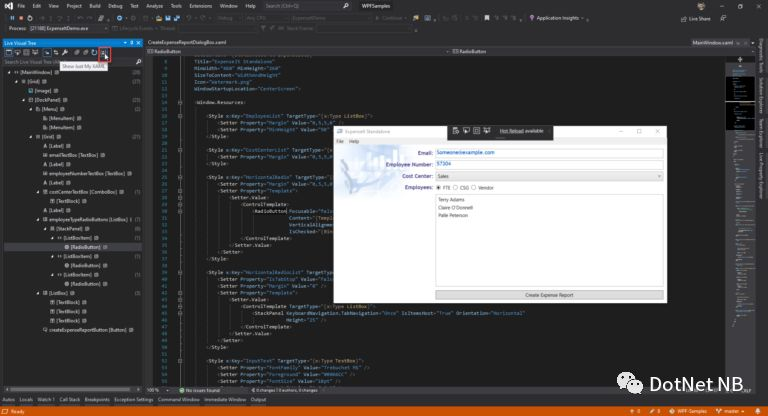Click Display Layout Adorners icon on in-app toolbar
The width and height of the screenshot is (768, 416).
tap(476, 131)
